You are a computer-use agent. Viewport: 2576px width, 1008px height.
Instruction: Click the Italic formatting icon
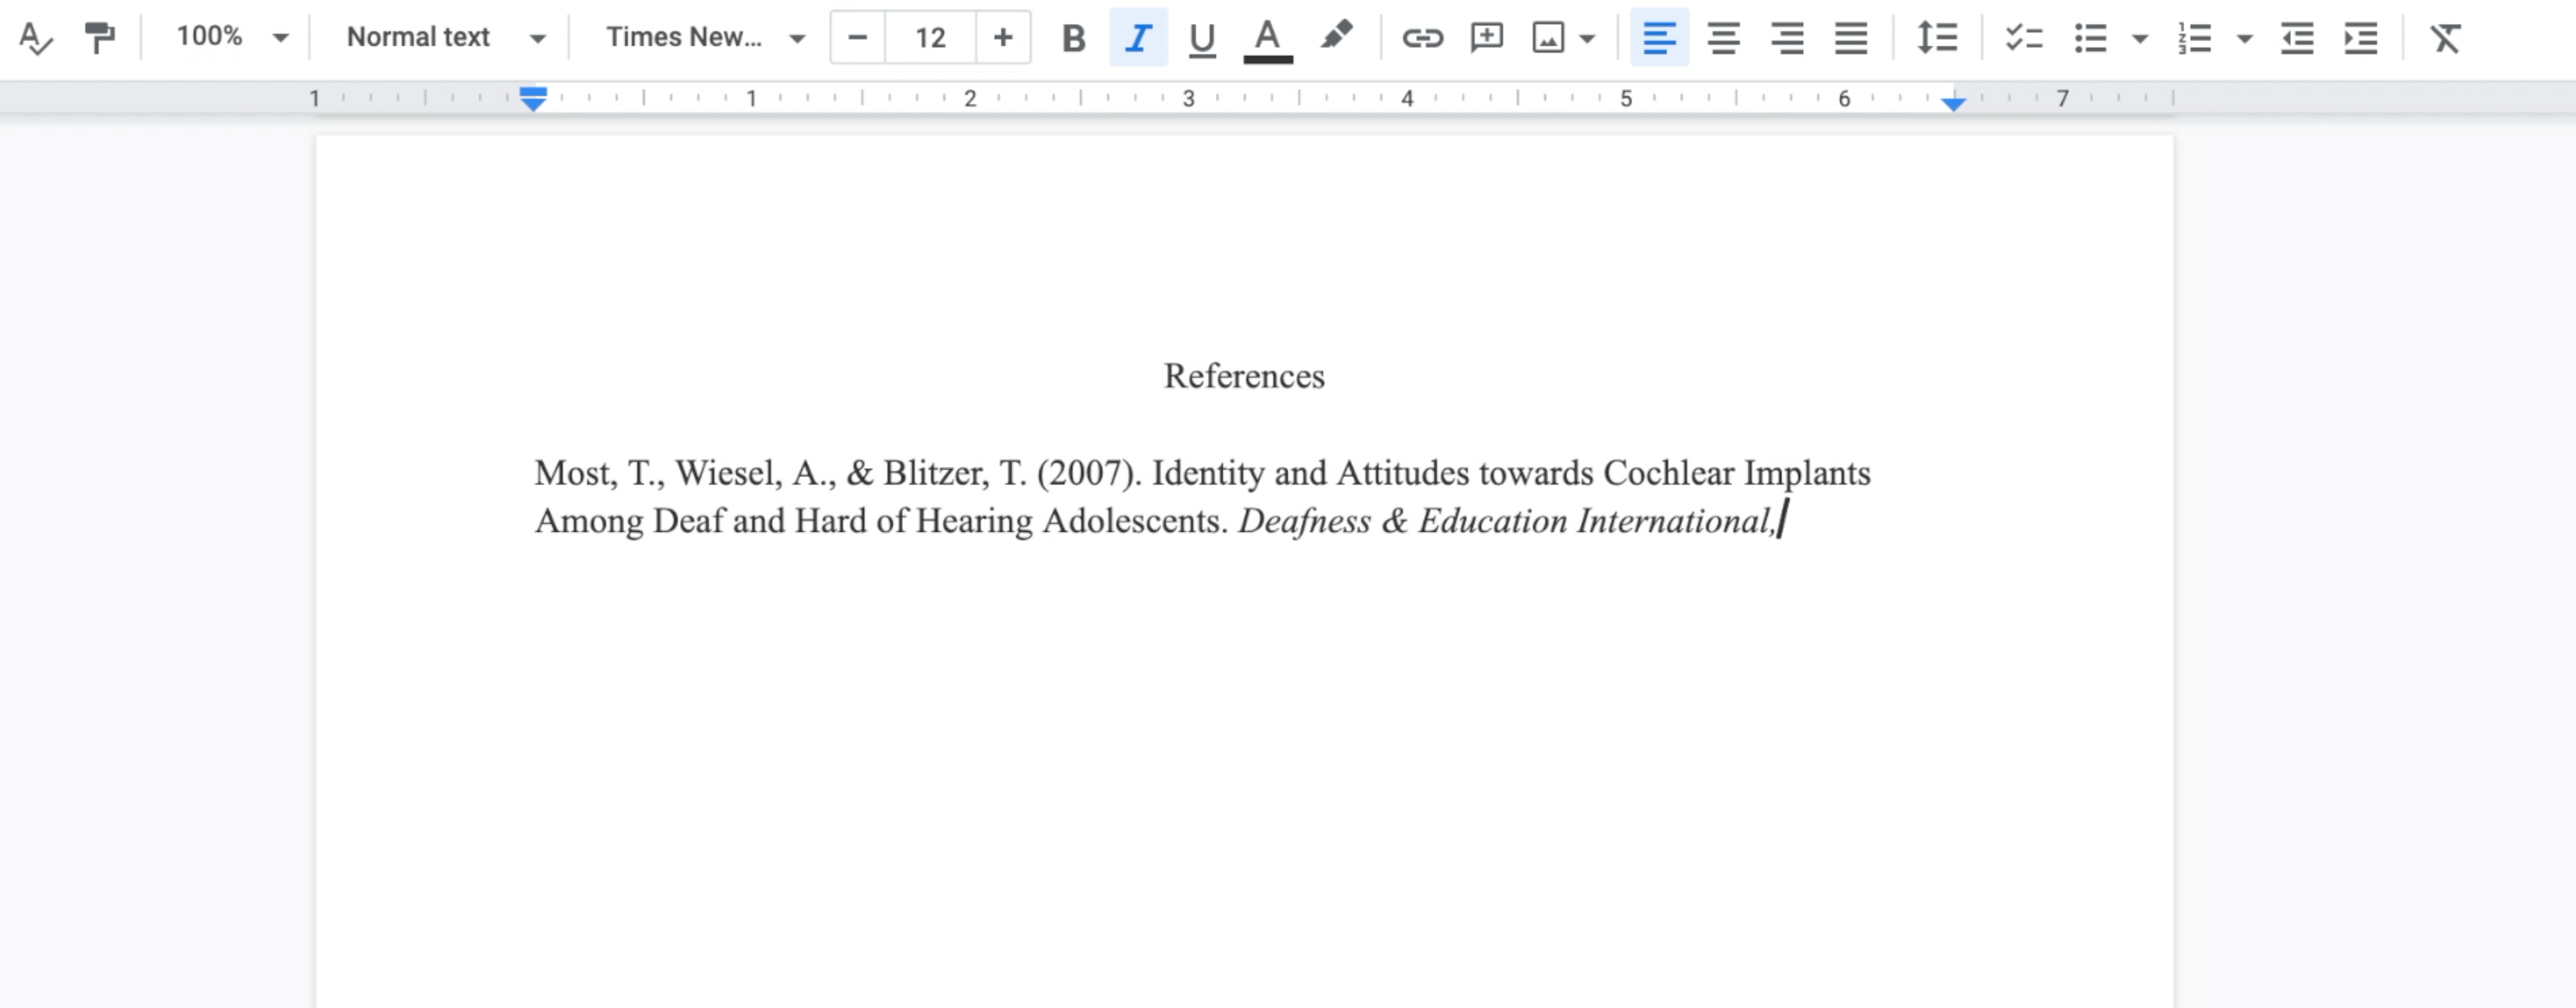(1136, 36)
